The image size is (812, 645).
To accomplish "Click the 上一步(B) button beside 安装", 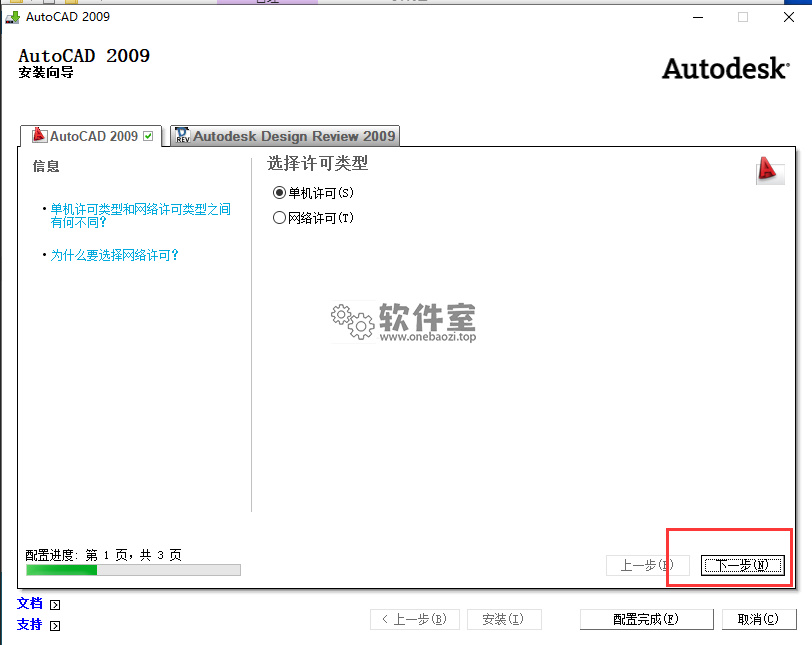I will (x=415, y=619).
